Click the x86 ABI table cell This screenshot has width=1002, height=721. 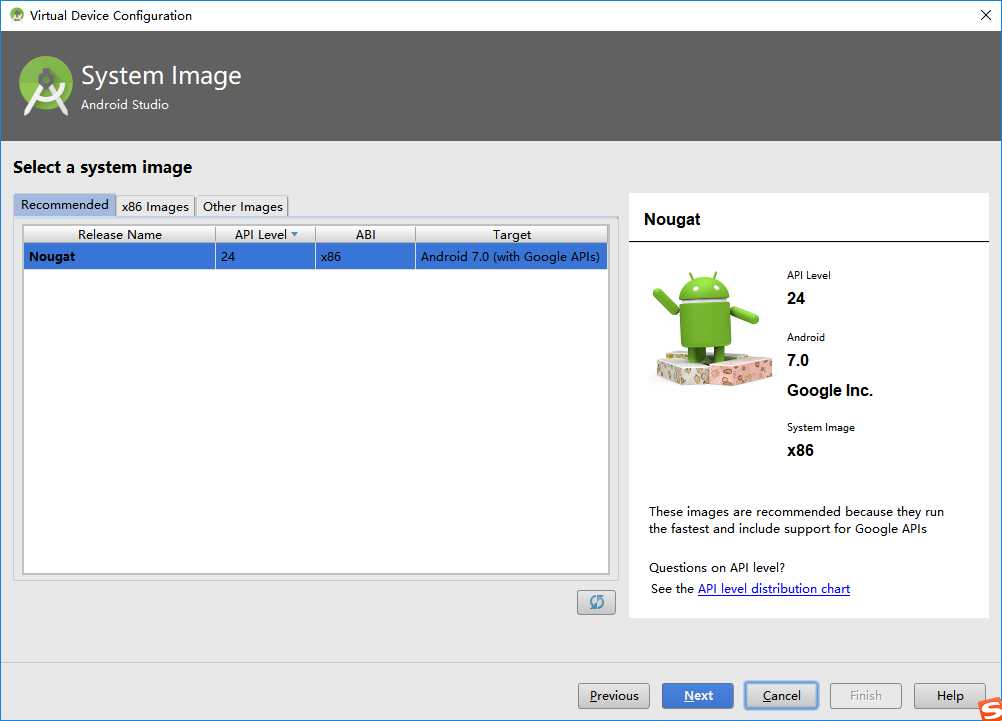(365, 256)
